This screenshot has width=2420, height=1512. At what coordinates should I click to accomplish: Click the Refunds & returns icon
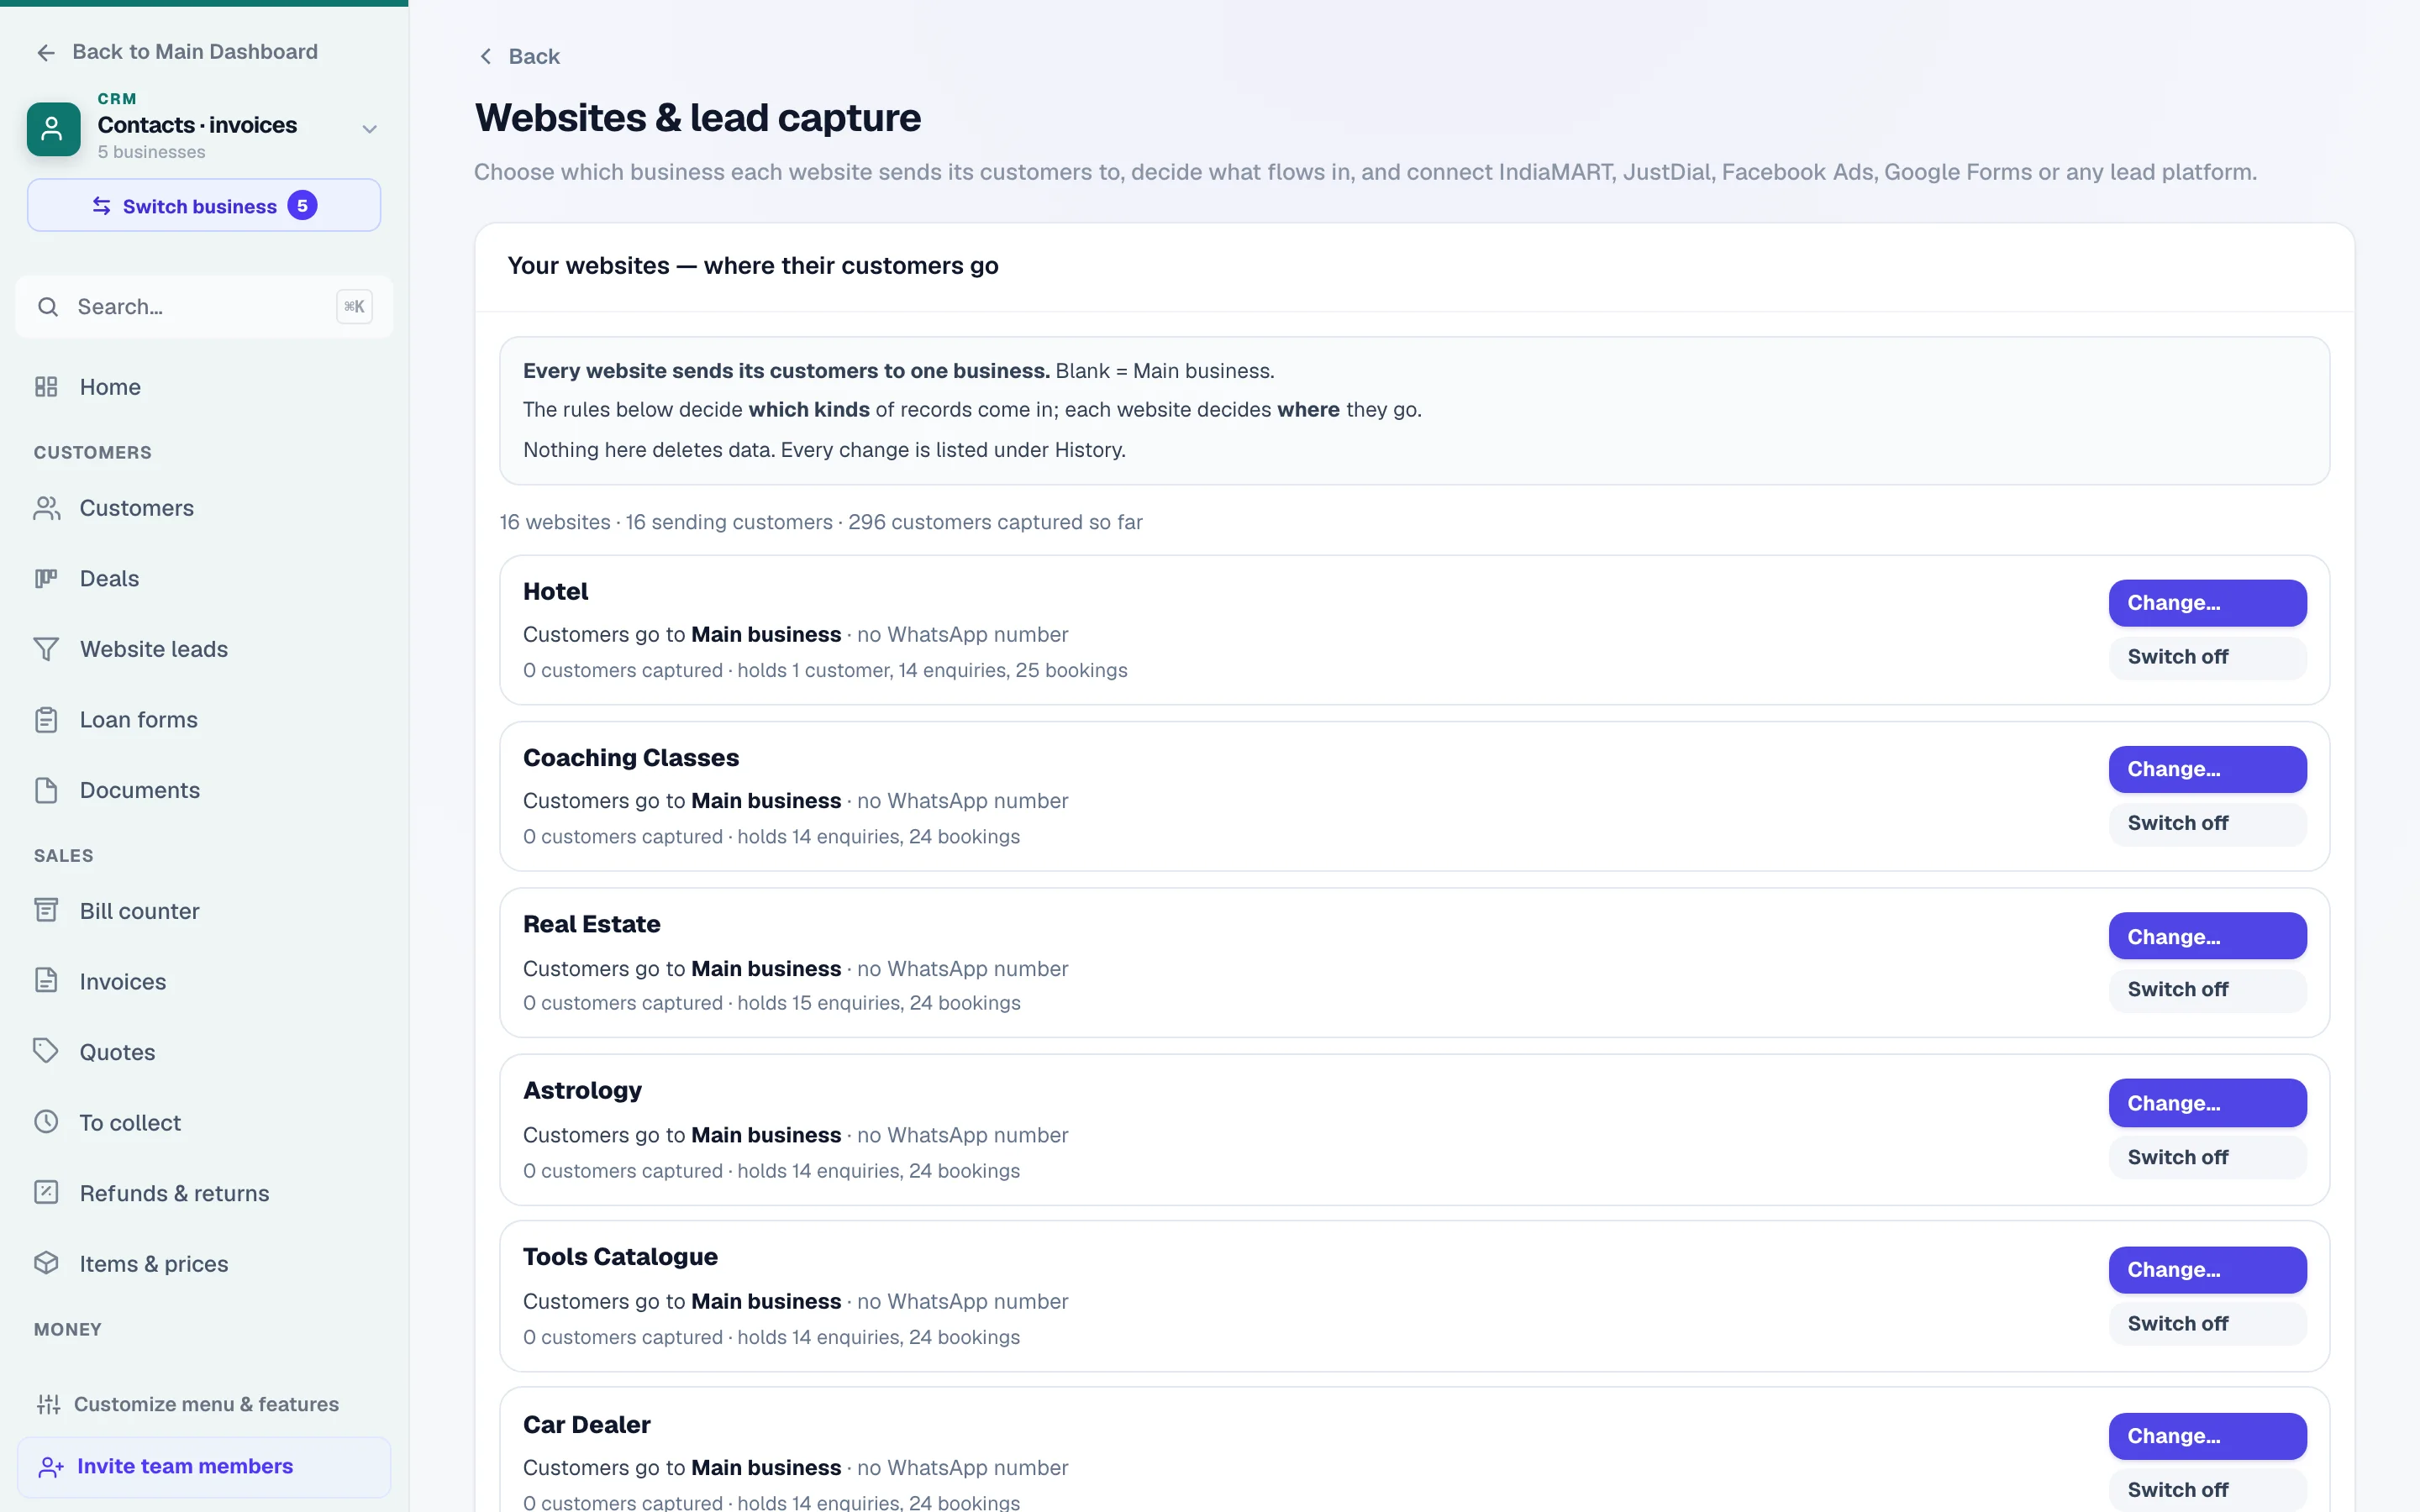[x=46, y=1192]
